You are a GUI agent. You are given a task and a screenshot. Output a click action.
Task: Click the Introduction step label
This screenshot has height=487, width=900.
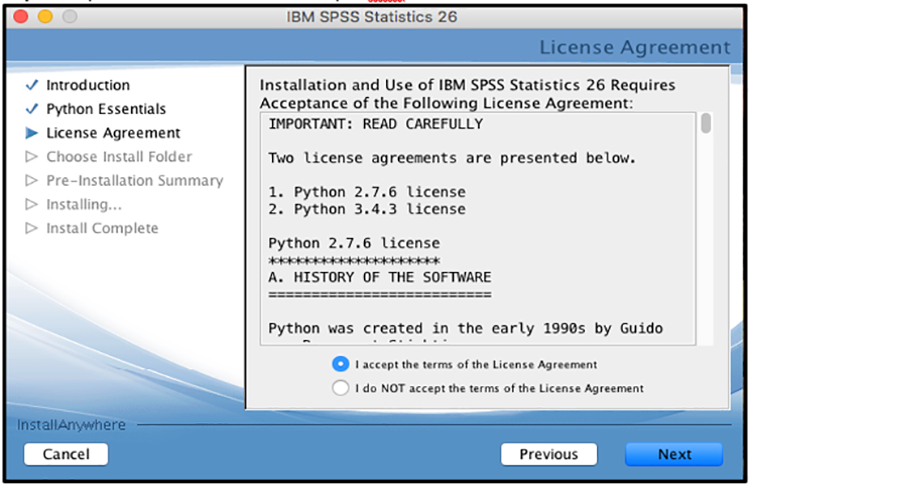[88, 85]
